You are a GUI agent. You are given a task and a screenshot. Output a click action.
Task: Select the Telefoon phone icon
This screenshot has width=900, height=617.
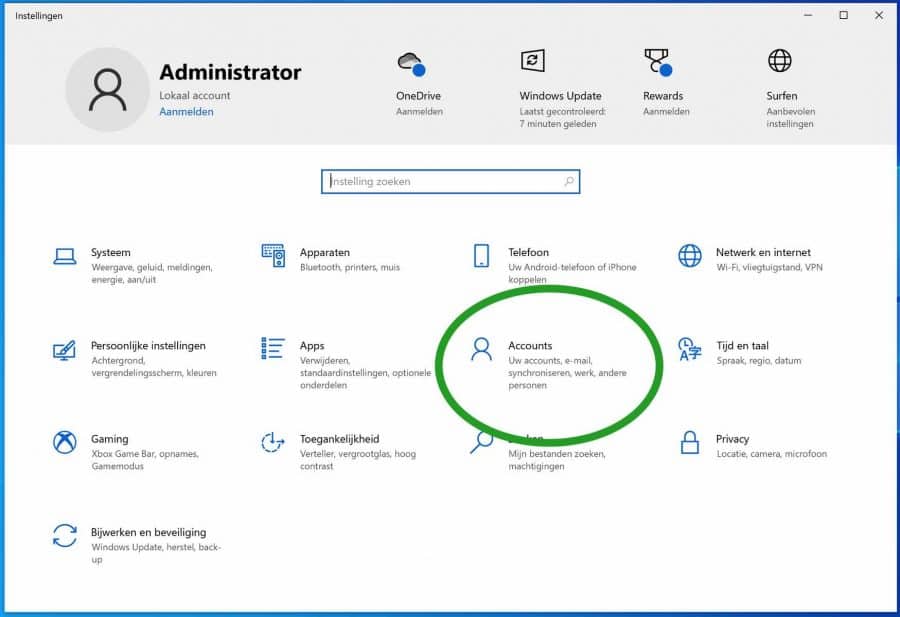[x=482, y=255]
